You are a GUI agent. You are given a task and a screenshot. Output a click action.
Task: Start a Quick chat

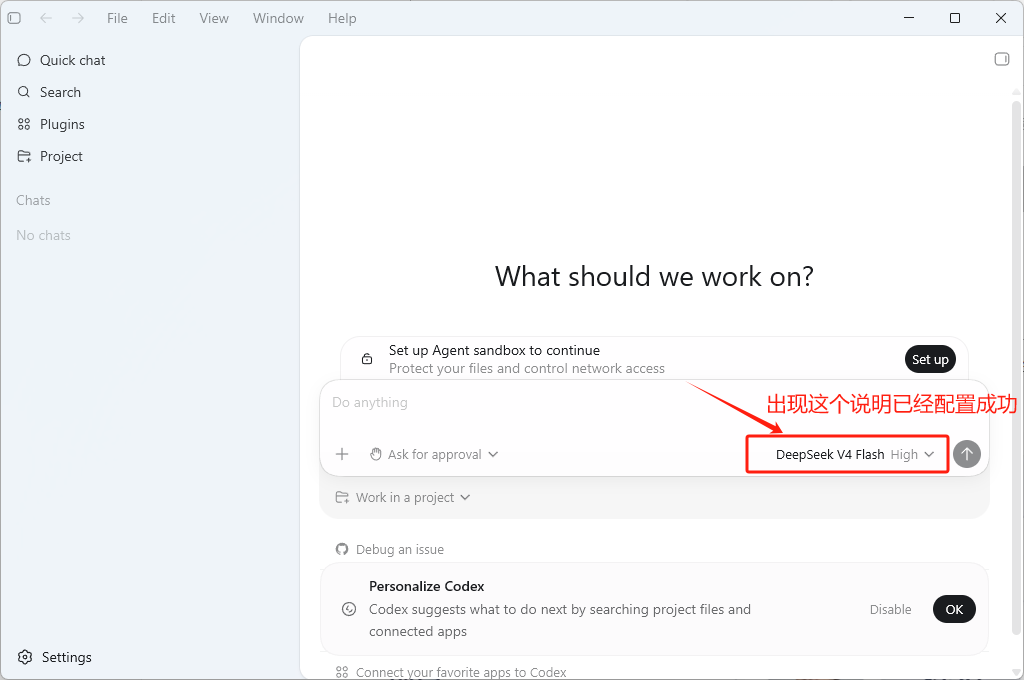(x=61, y=60)
